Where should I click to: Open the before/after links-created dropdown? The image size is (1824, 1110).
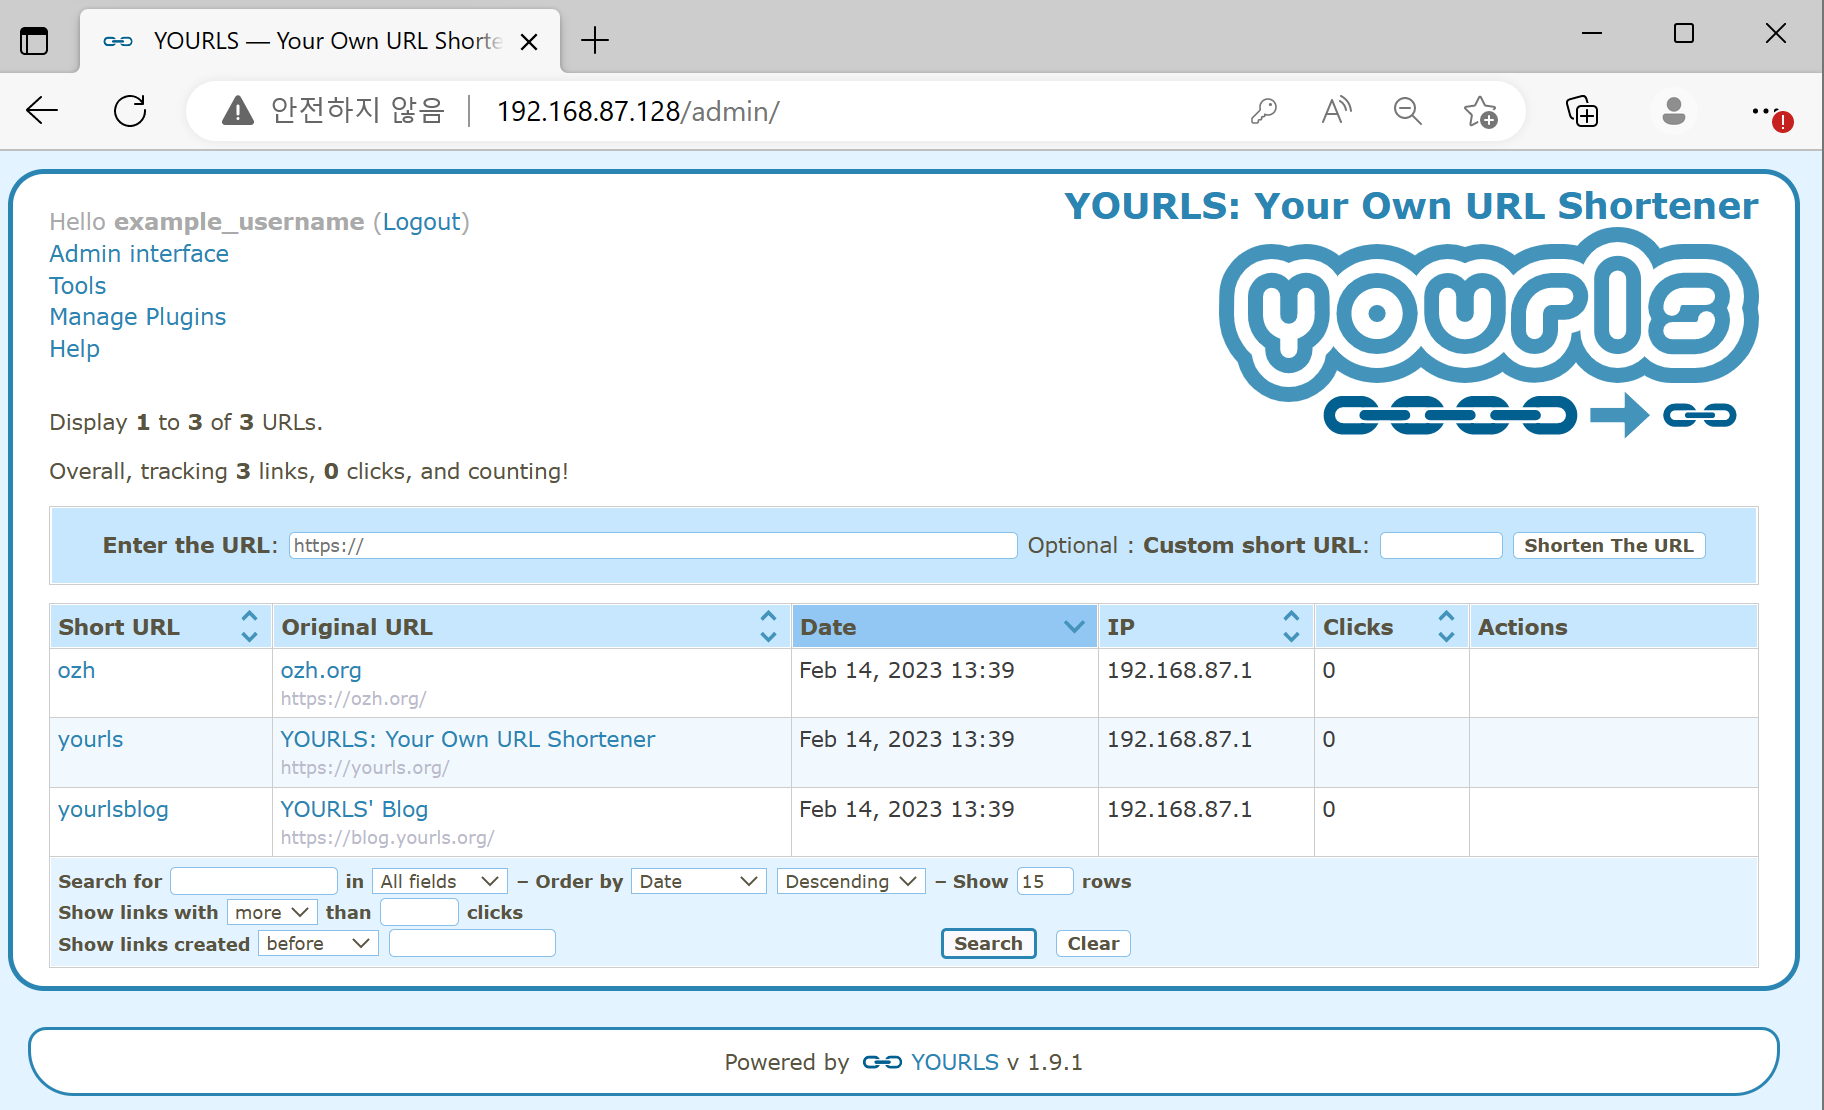click(317, 943)
